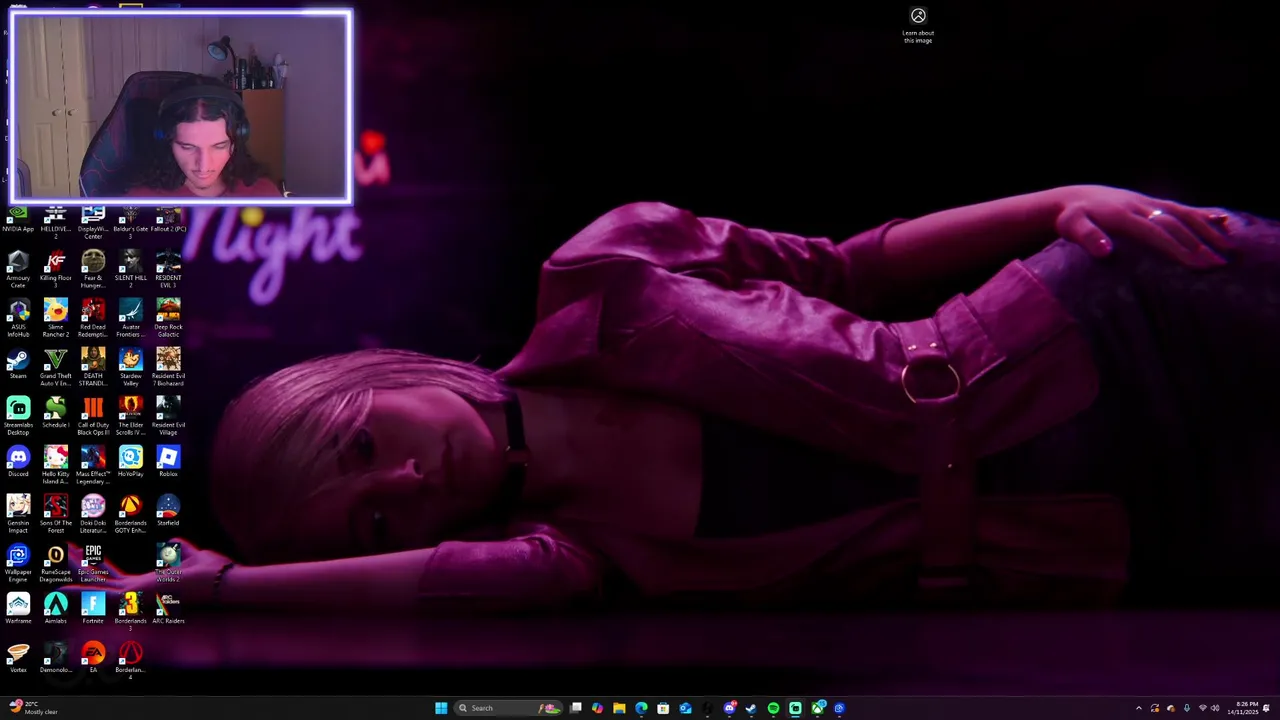Viewport: 1280px width, 720px height.
Task: Select the Warframe desktop shortcut
Action: [18, 609]
